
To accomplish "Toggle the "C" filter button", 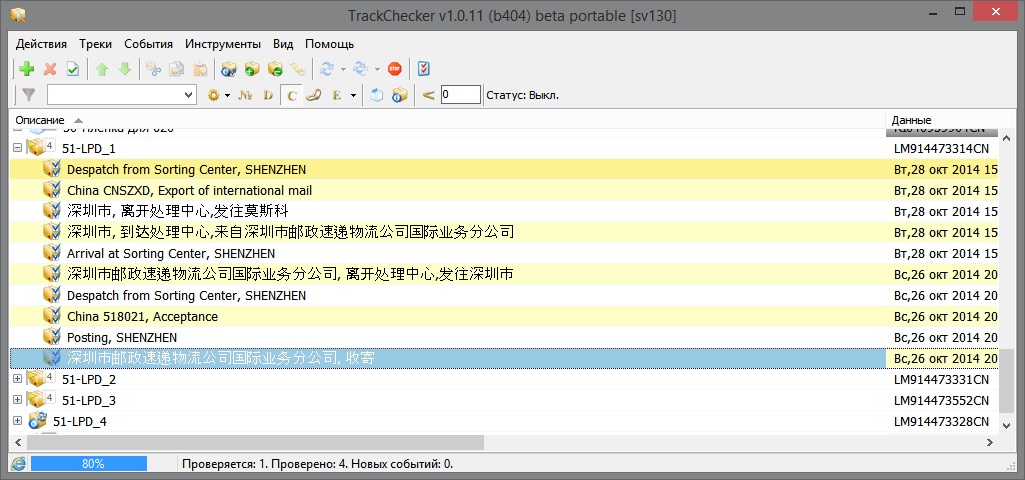I will tap(292, 95).
